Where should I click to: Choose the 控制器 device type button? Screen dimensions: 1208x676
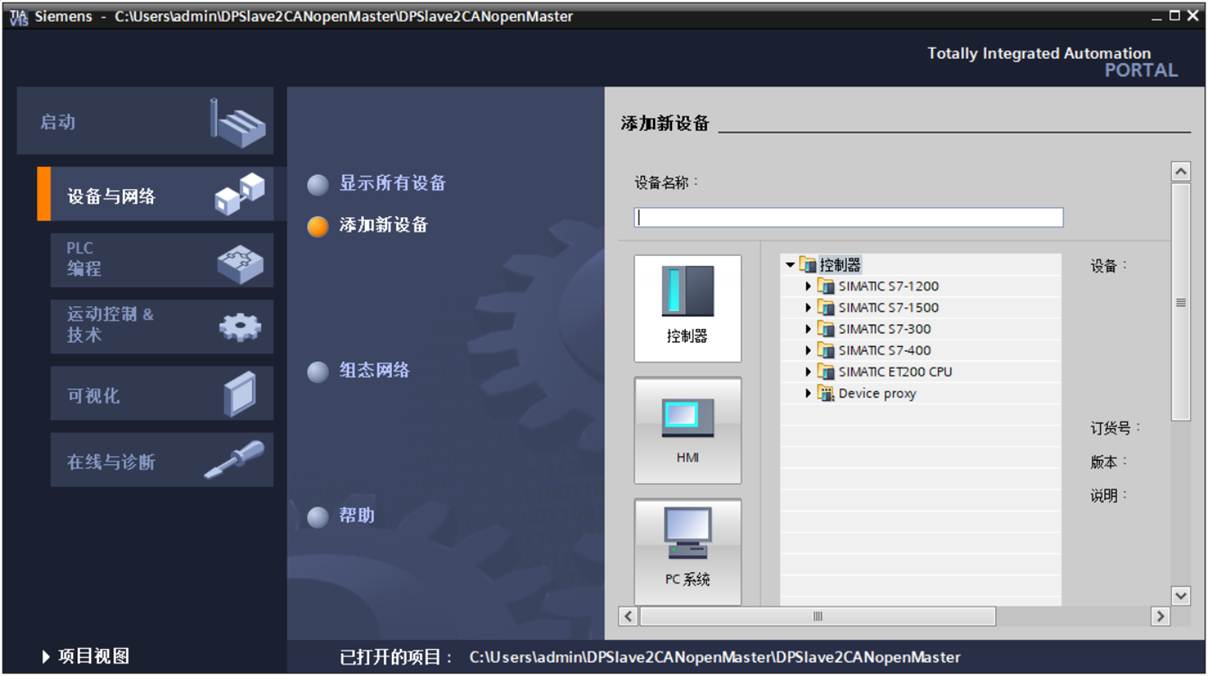[x=687, y=308]
